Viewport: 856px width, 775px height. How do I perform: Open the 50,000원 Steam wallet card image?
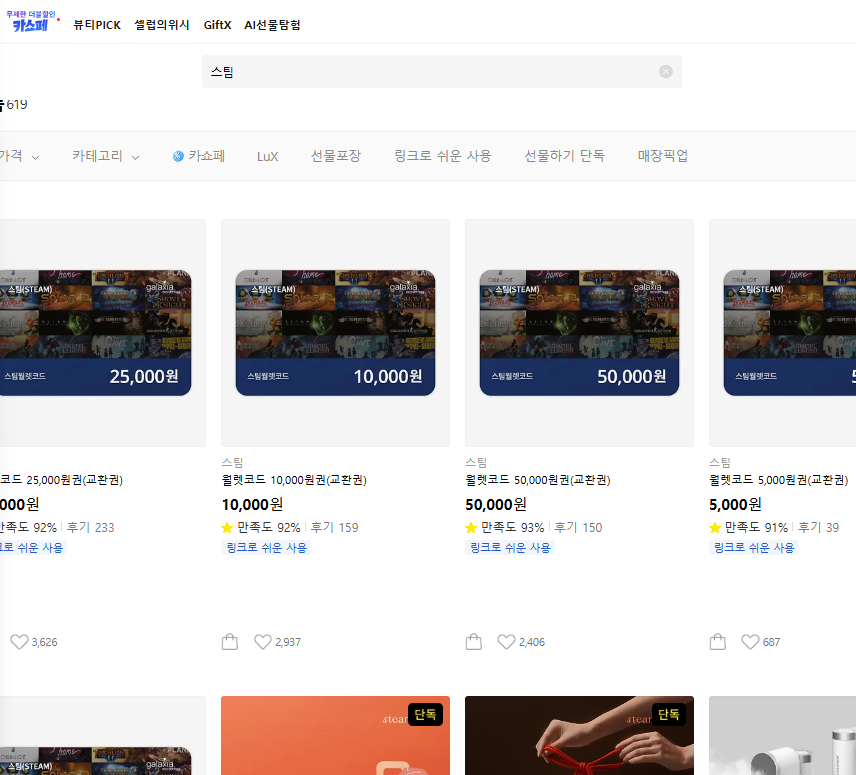579,333
